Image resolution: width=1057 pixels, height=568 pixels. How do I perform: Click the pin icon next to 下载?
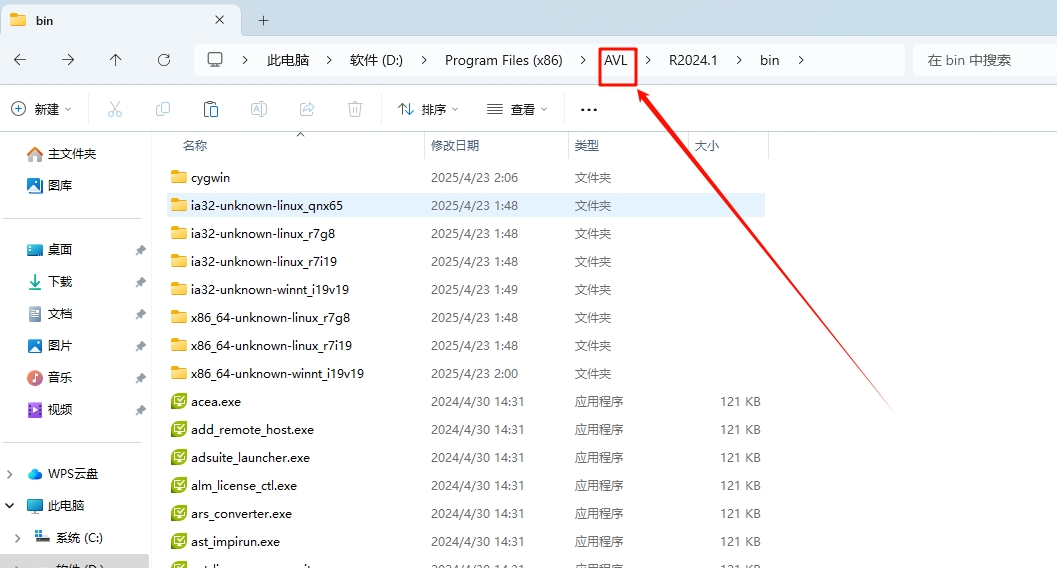pos(140,282)
